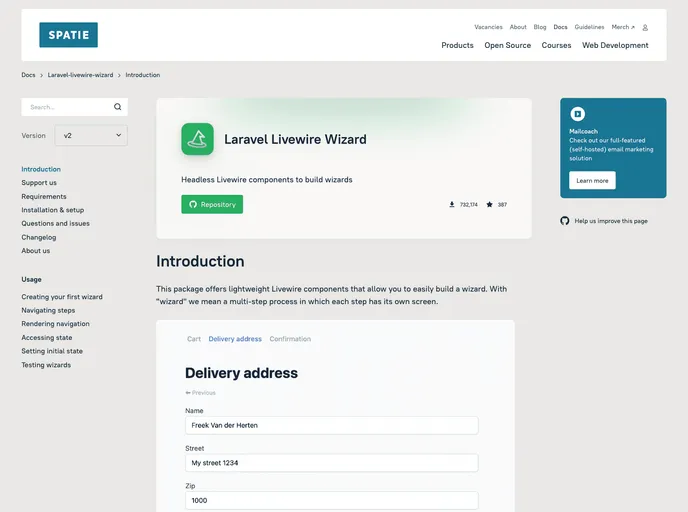Click the Spatie logo

(68, 35)
